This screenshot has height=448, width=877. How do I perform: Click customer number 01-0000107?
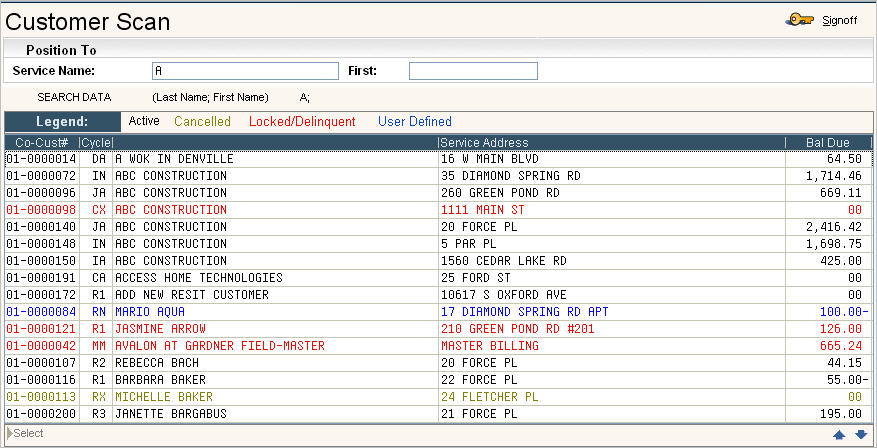pos(41,362)
